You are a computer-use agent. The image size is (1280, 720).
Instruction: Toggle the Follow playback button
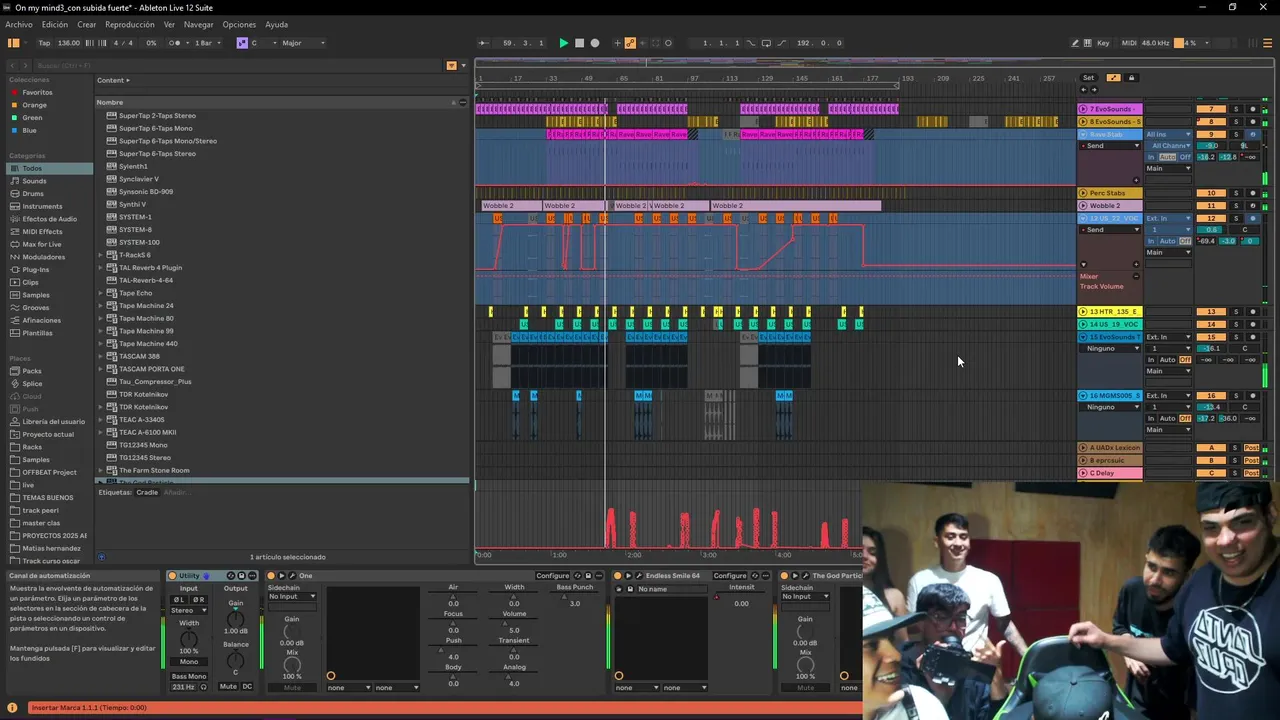(483, 43)
